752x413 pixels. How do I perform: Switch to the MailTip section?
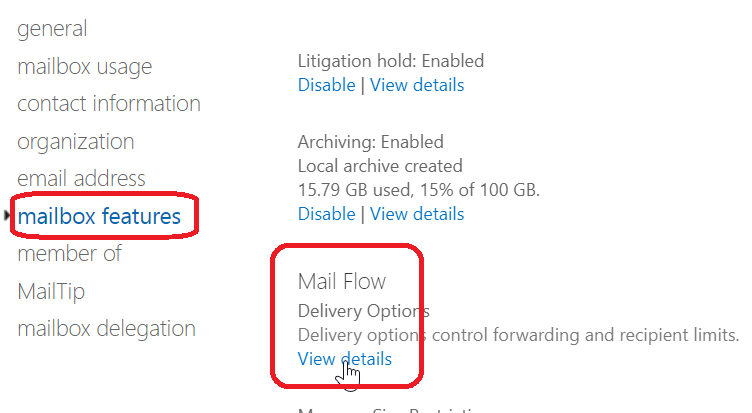click(x=51, y=291)
